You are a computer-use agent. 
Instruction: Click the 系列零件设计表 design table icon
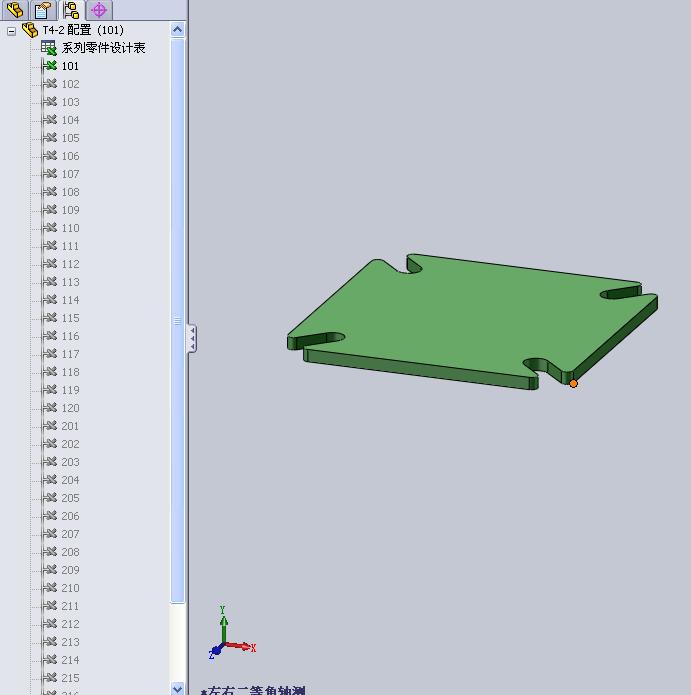(x=49, y=47)
